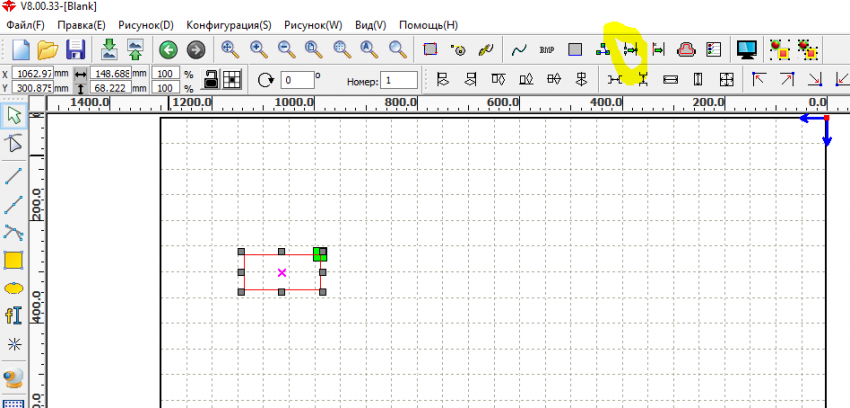Screen dimensions: 850x408
Task: Select the ellipse drawing tool
Action: point(14,288)
